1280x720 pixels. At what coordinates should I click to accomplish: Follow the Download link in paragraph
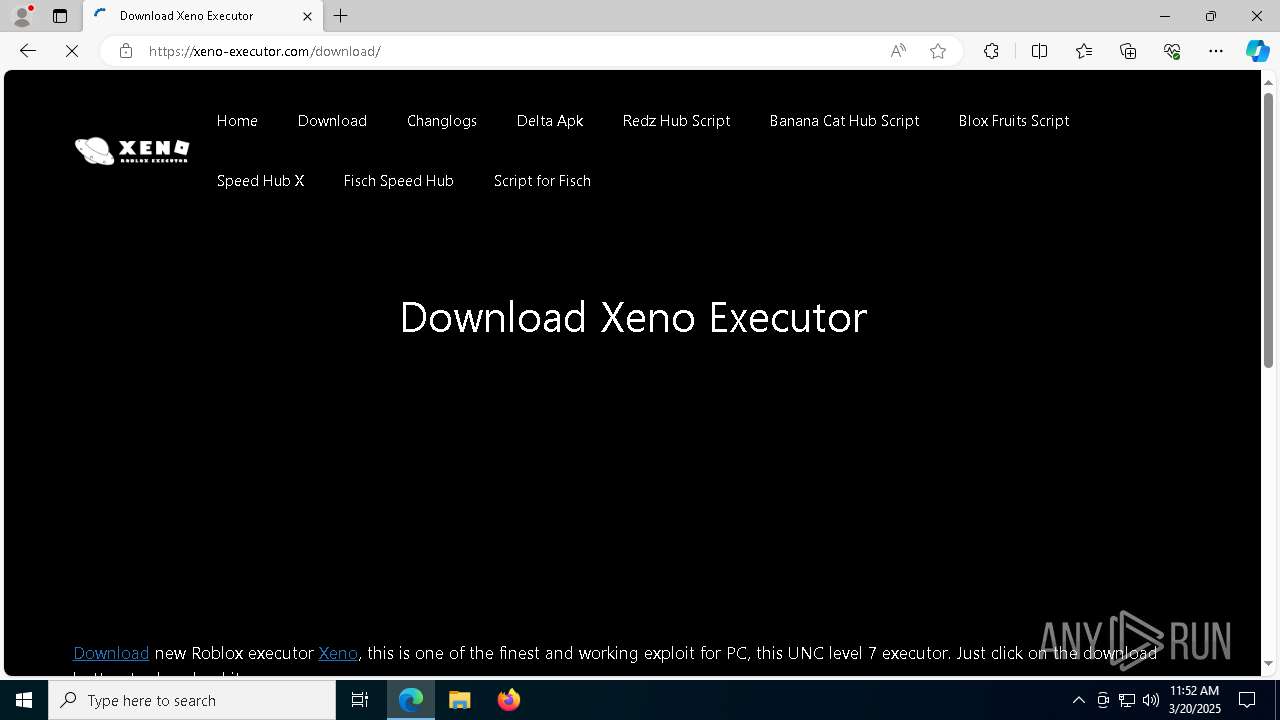111,653
